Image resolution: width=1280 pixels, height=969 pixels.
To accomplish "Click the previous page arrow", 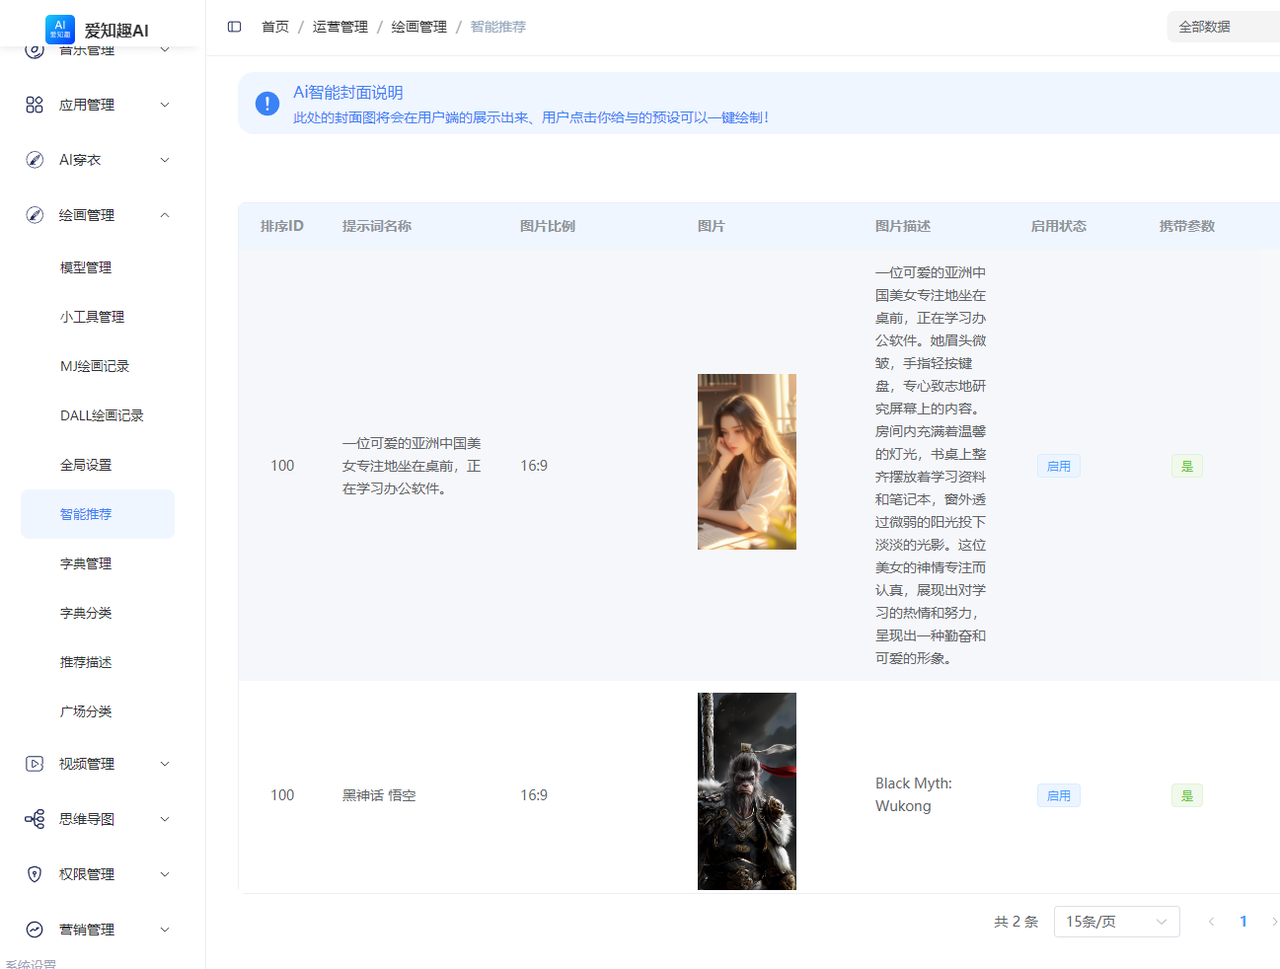I will (1211, 921).
